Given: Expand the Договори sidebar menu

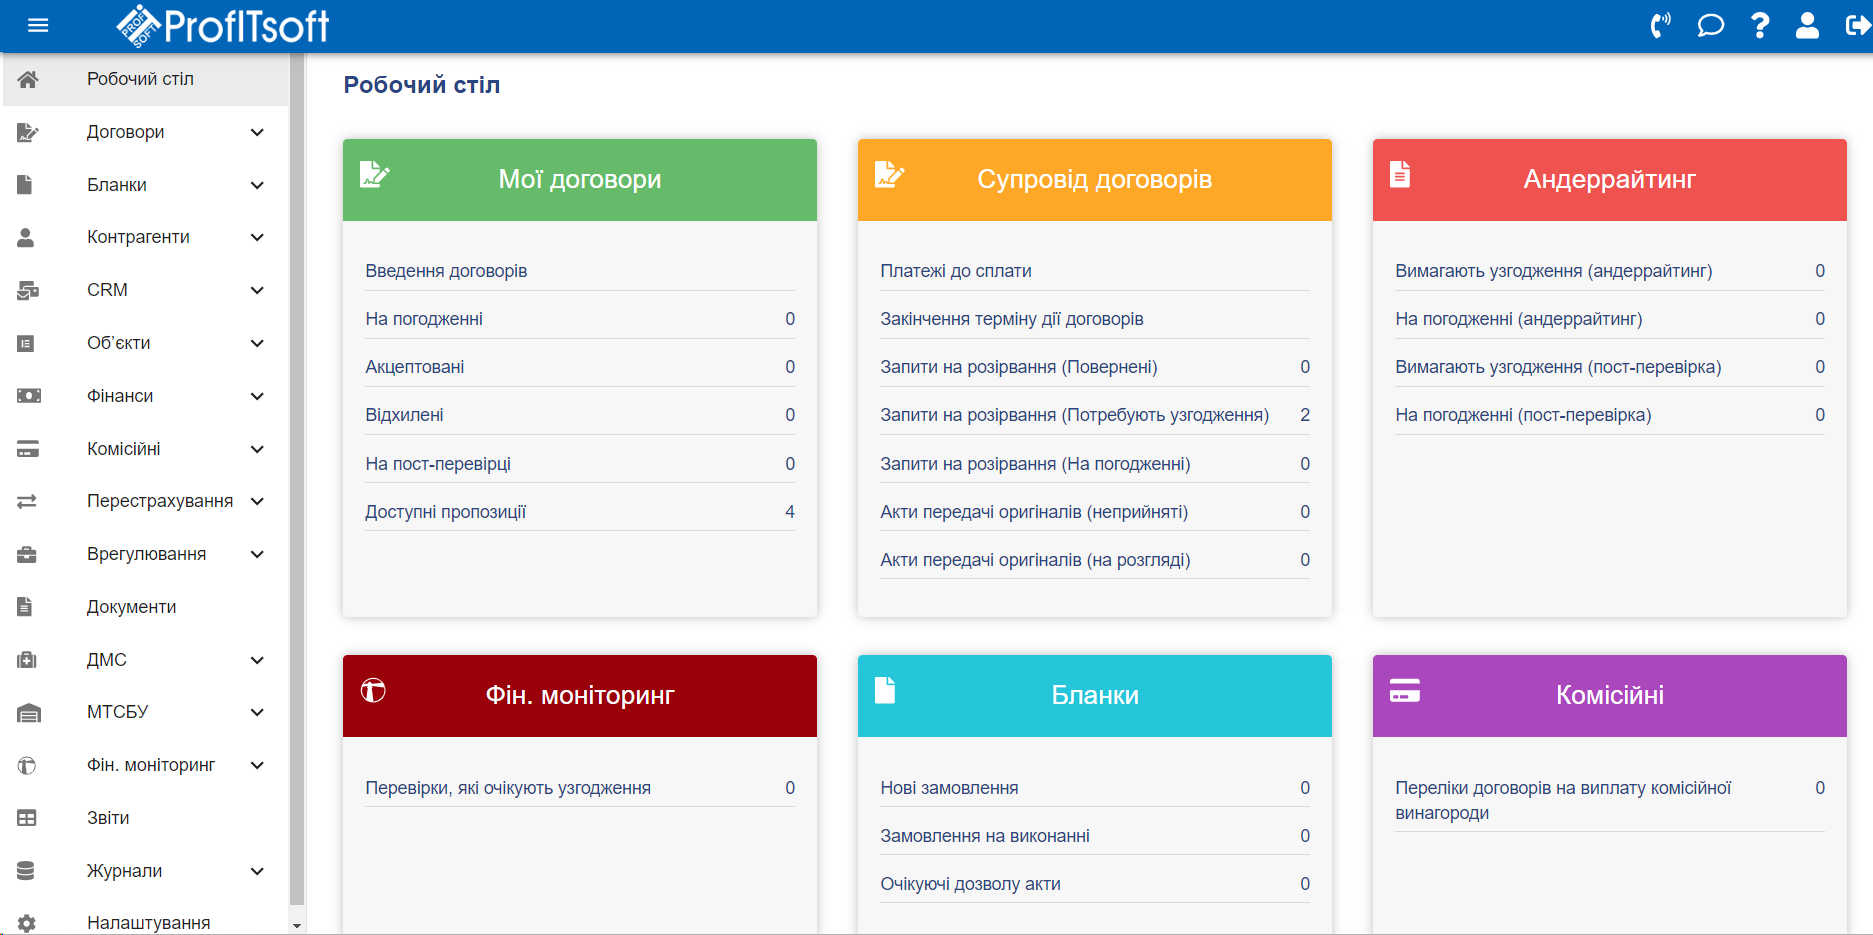Looking at the screenshot, I should (x=257, y=132).
